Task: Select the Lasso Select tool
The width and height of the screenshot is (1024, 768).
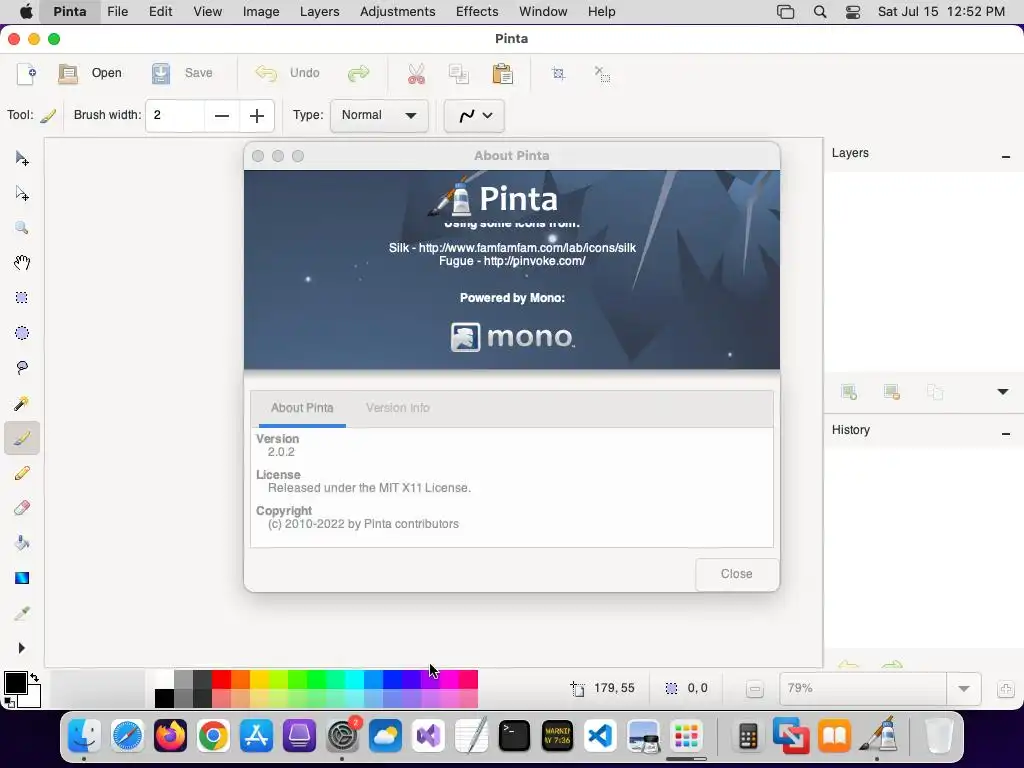Action: 22,368
